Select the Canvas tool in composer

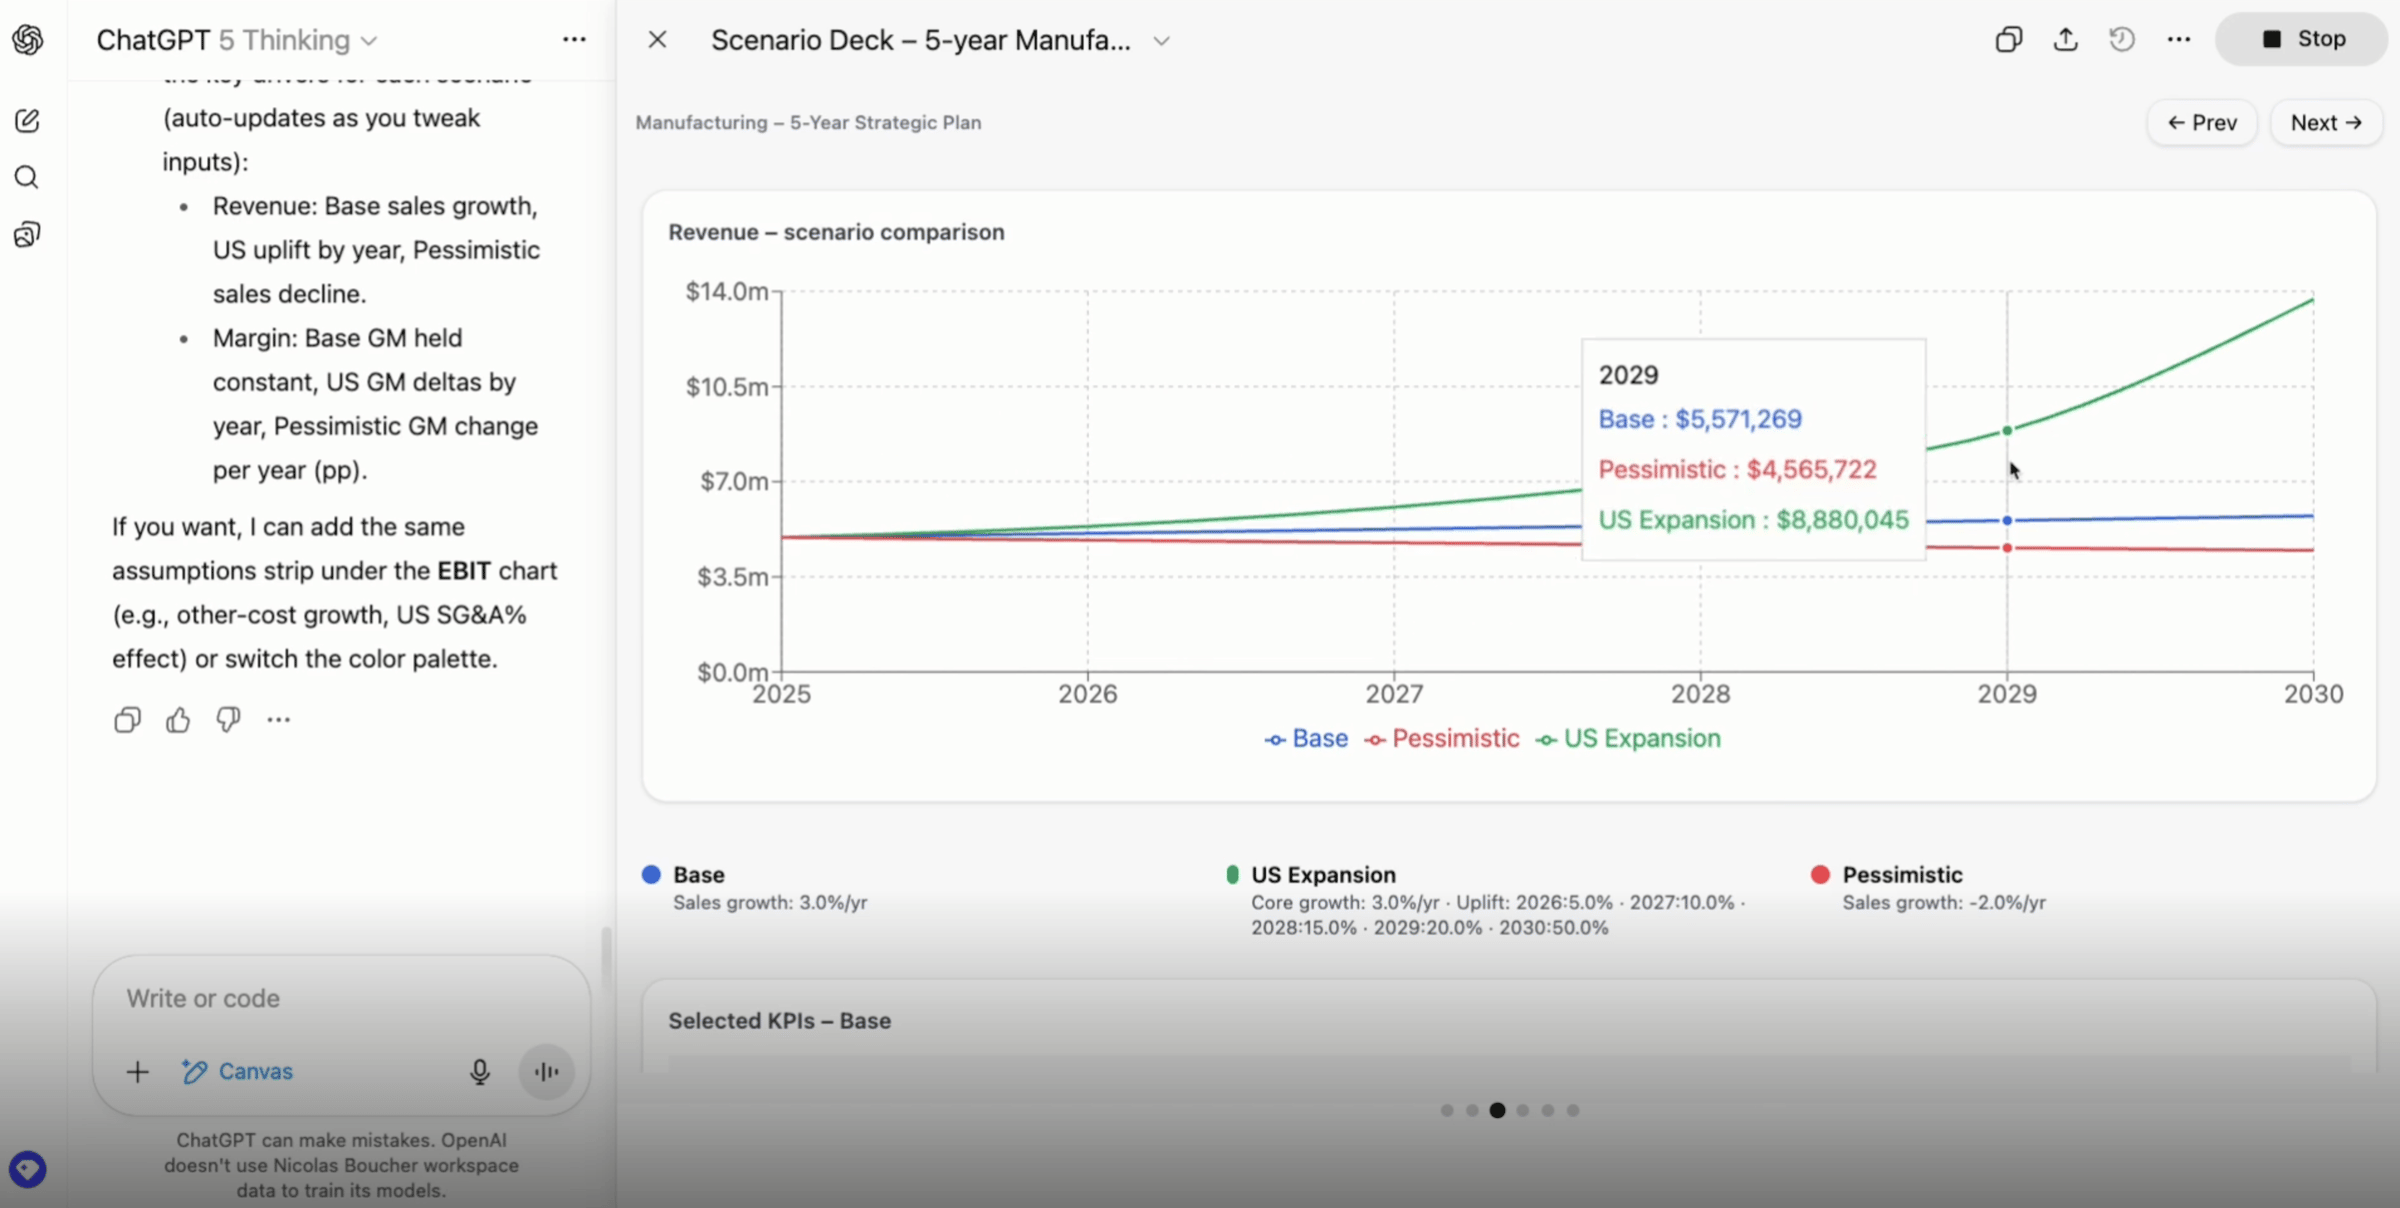[238, 1072]
